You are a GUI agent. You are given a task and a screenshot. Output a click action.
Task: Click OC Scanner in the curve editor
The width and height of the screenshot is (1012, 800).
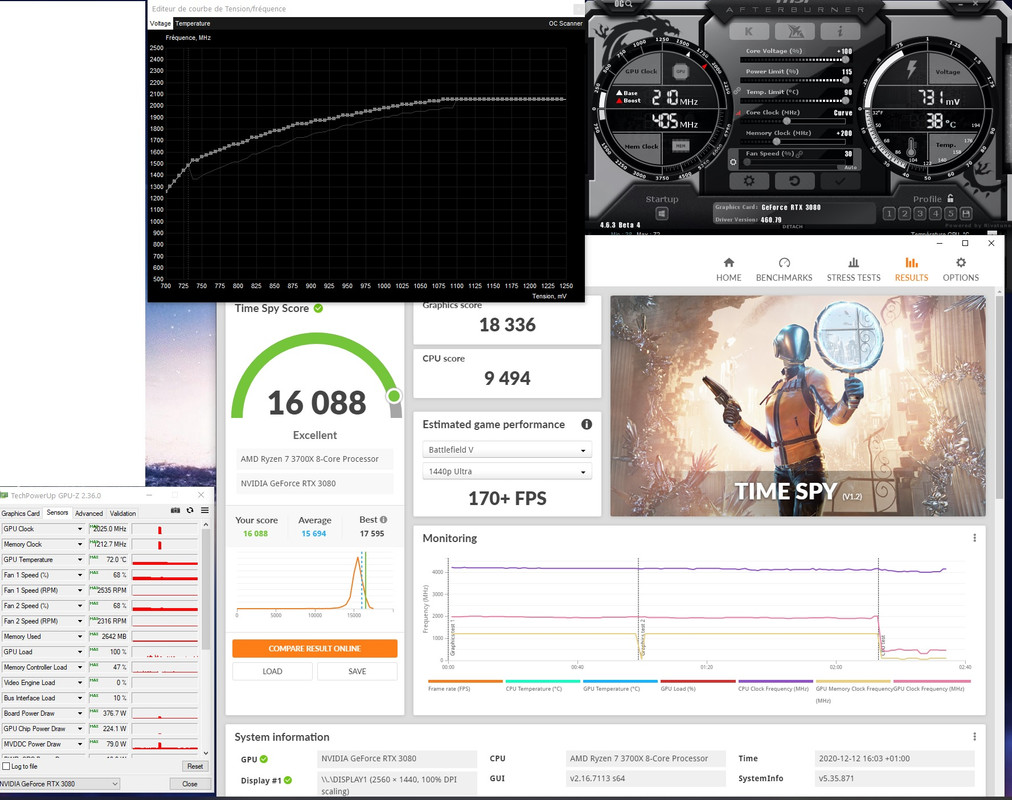[565, 23]
